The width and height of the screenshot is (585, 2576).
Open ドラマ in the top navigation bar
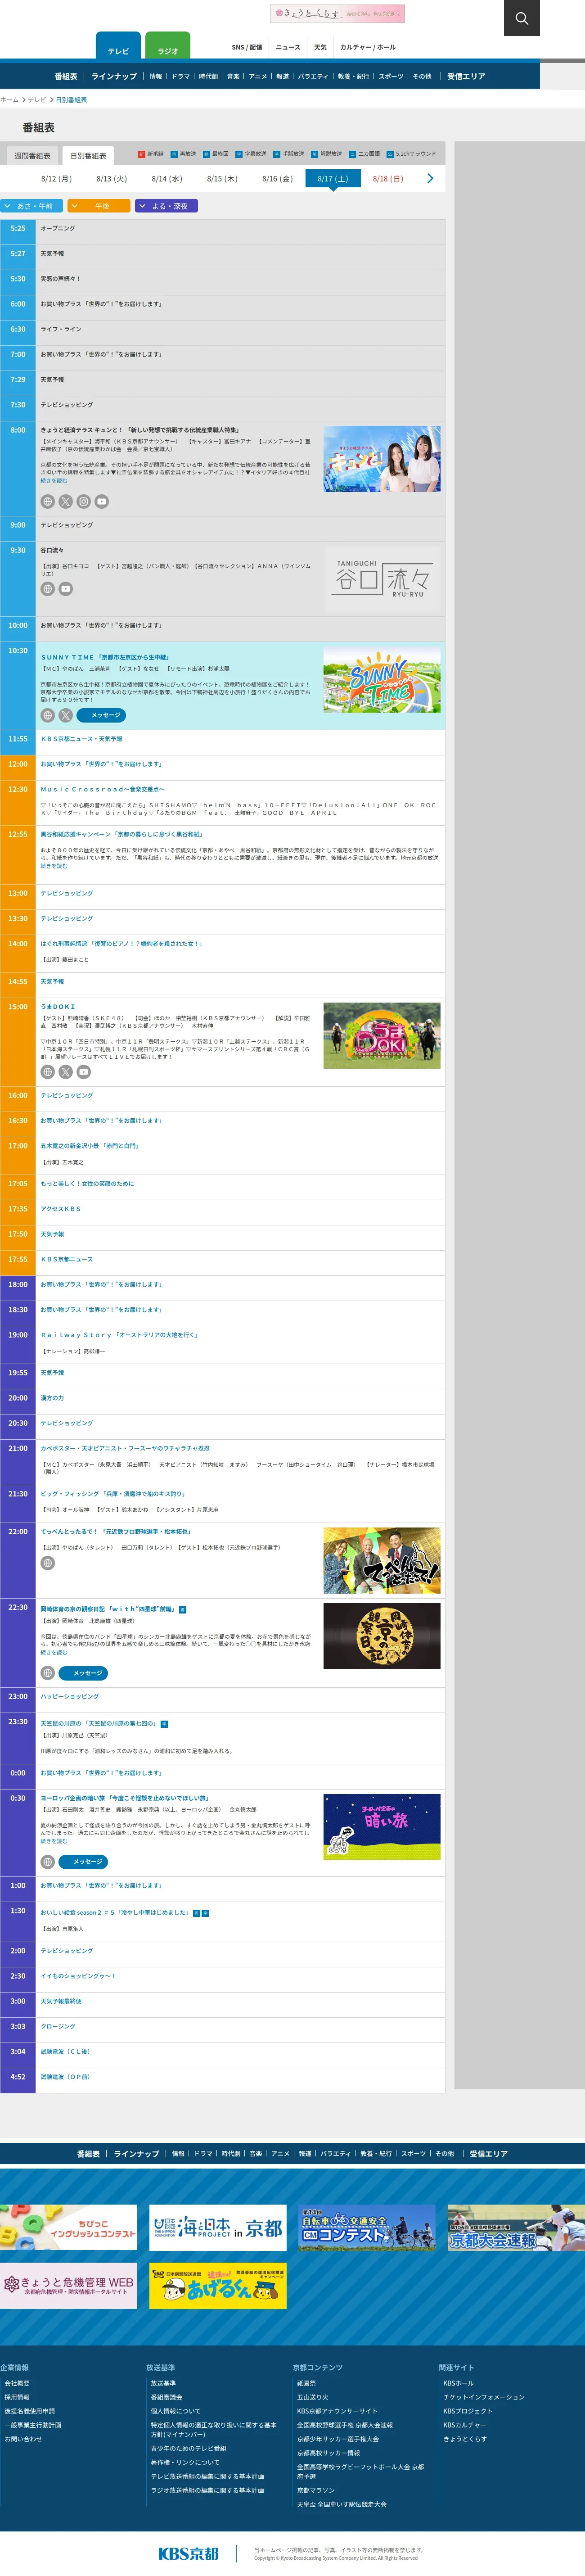click(180, 76)
